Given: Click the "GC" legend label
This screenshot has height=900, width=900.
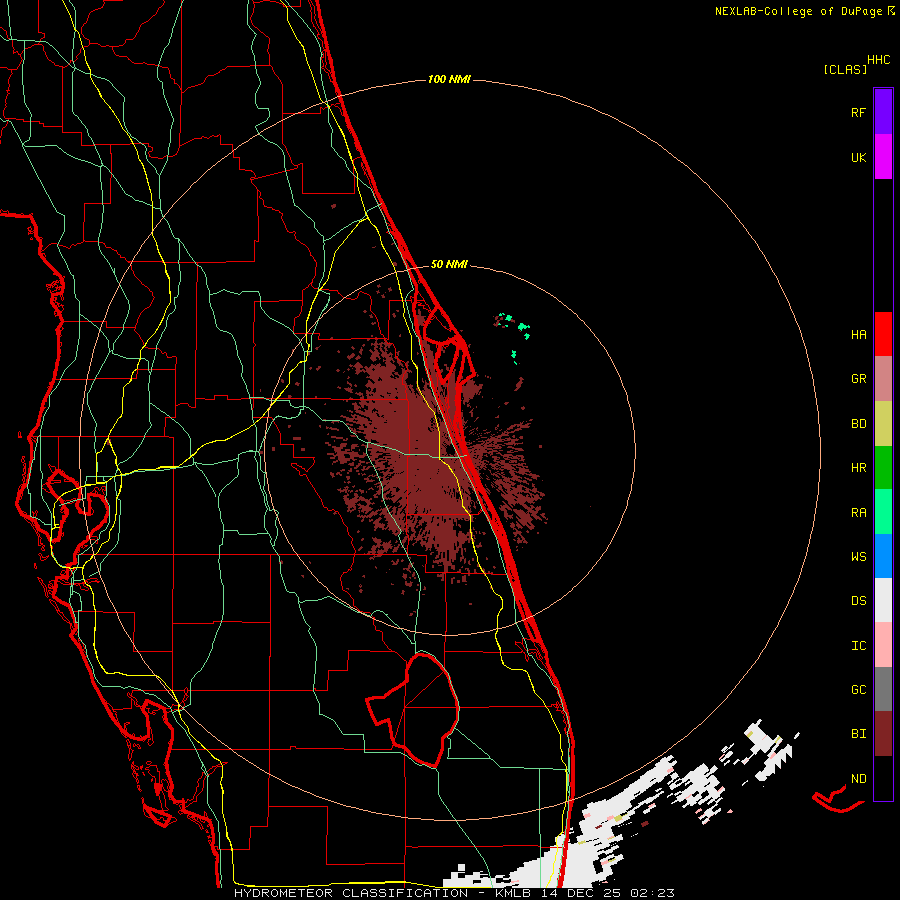Looking at the screenshot, I should (858, 690).
